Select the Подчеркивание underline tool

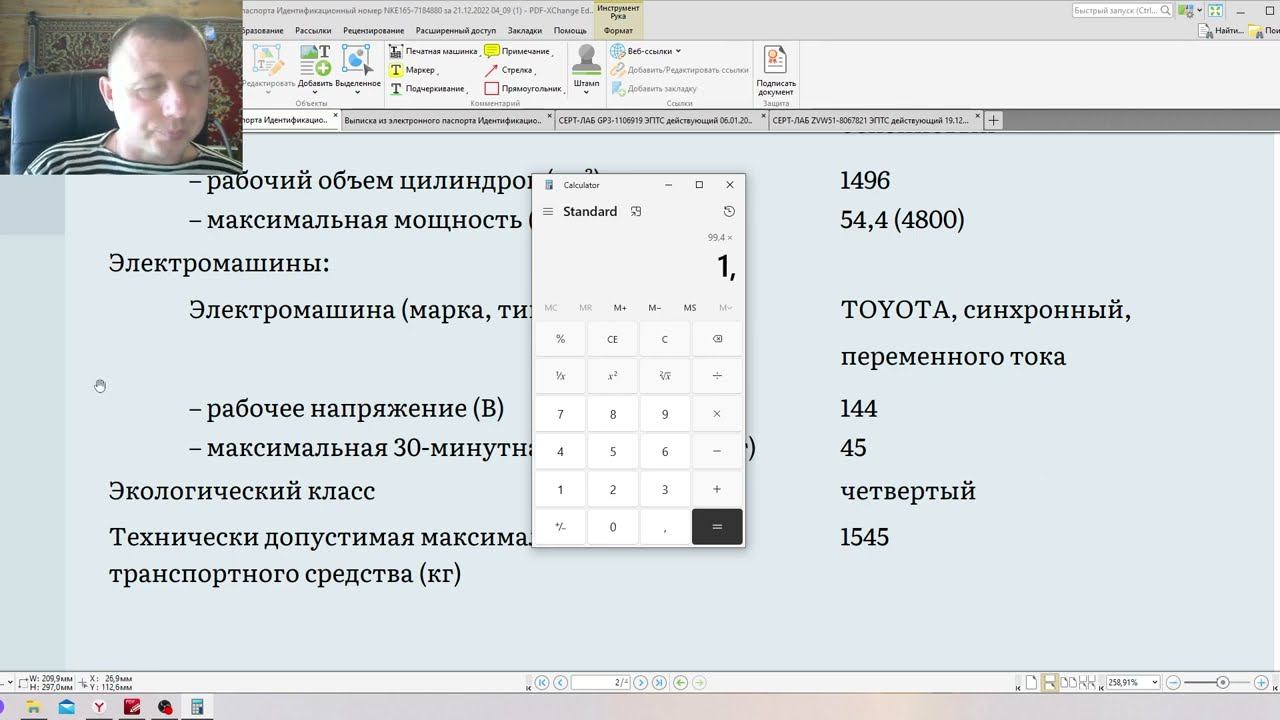[x=428, y=88]
